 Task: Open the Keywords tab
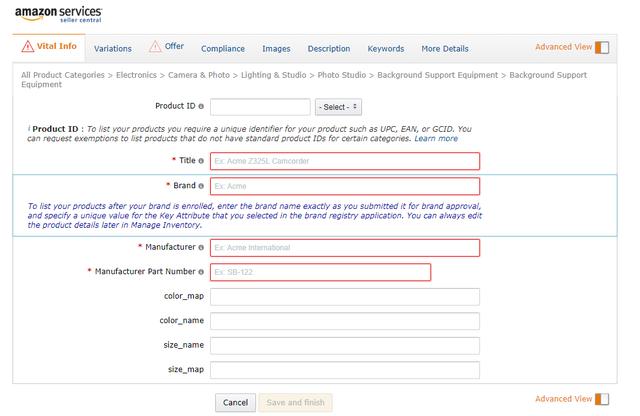tap(385, 48)
